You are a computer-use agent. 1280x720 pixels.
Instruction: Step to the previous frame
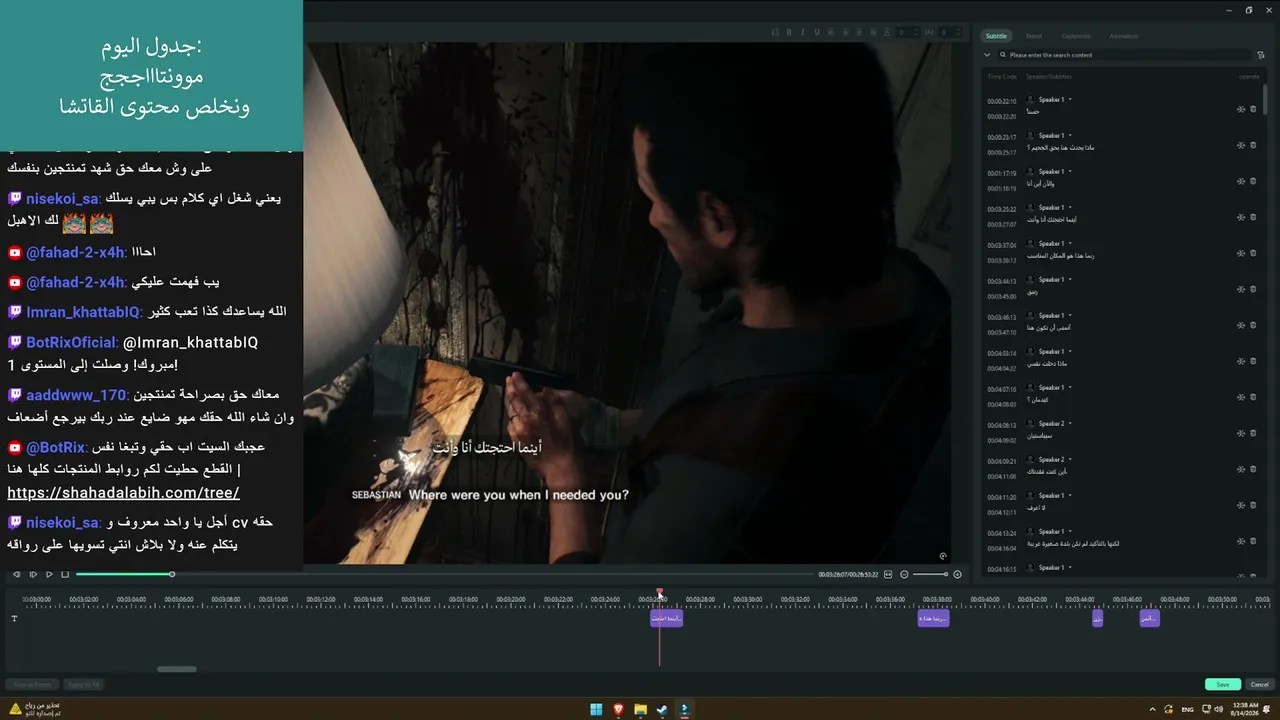click(x=16, y=574)
